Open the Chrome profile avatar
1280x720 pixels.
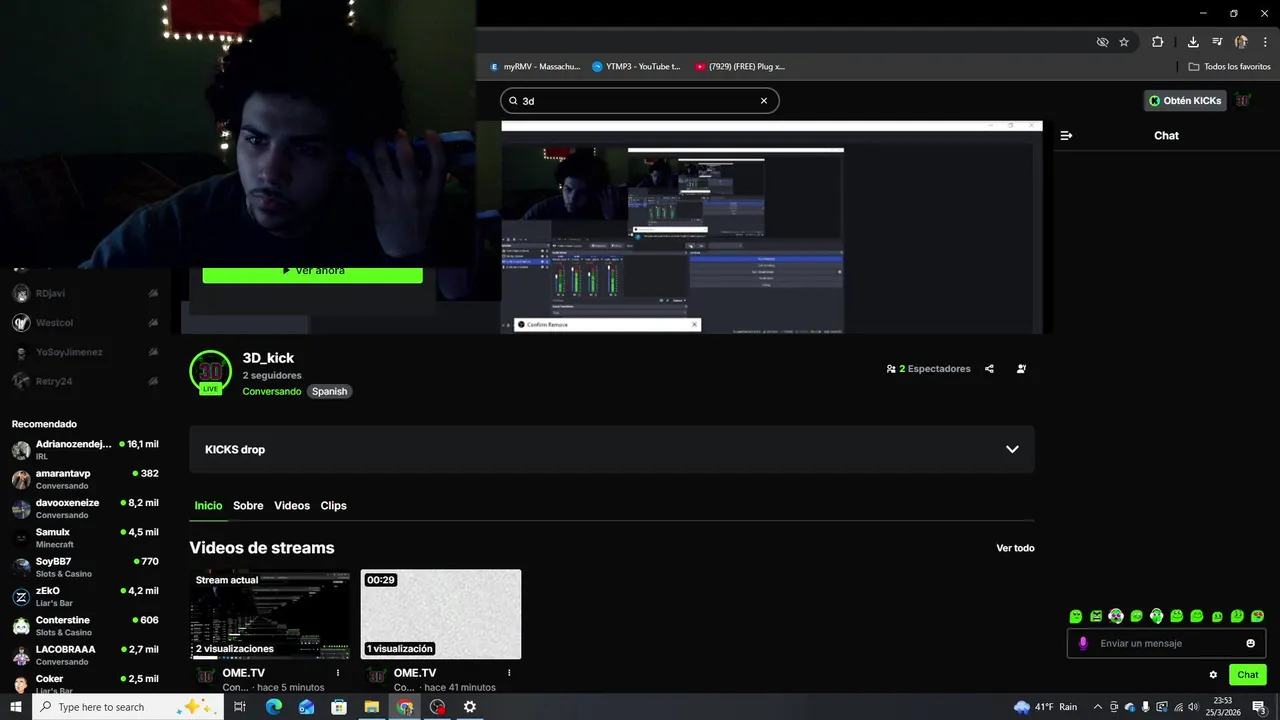[1241, 42]
